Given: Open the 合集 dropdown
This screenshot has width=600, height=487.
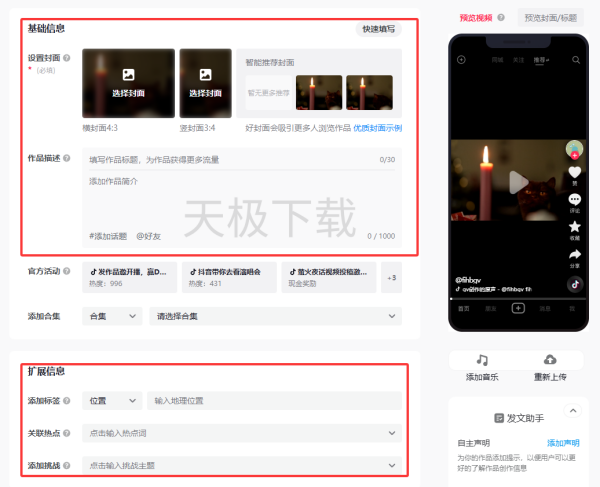Looking at the screenshot, I should pyautogui.click(x=111, y=316).
